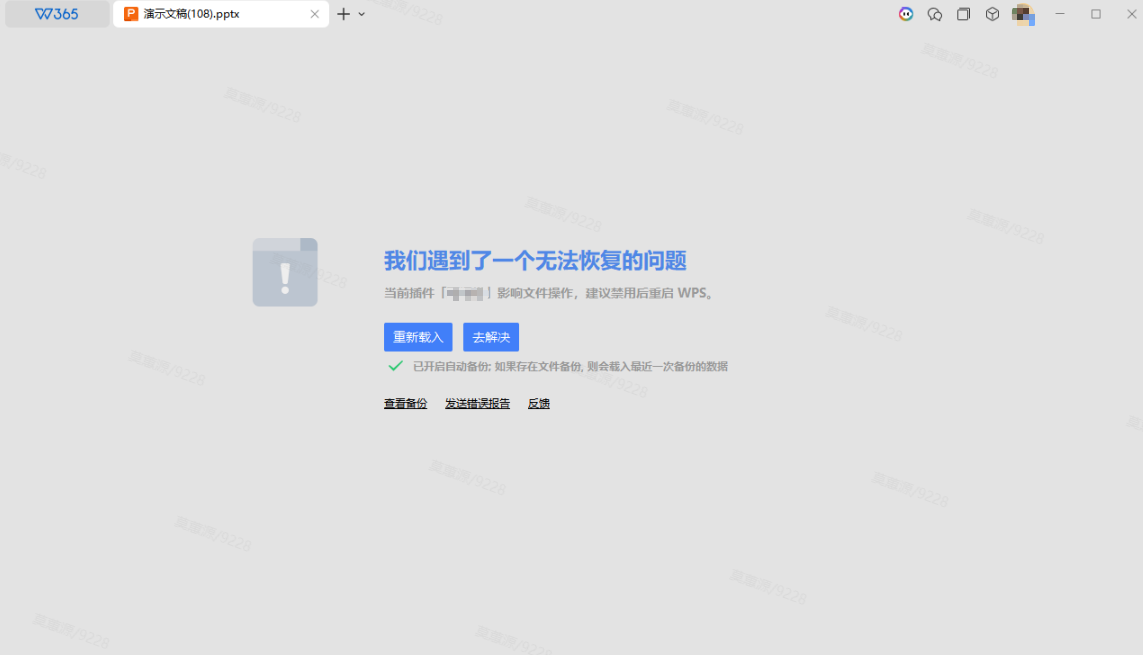Maximize the WPS window
1143x655 pixels.
click(x=1096, y=14)
